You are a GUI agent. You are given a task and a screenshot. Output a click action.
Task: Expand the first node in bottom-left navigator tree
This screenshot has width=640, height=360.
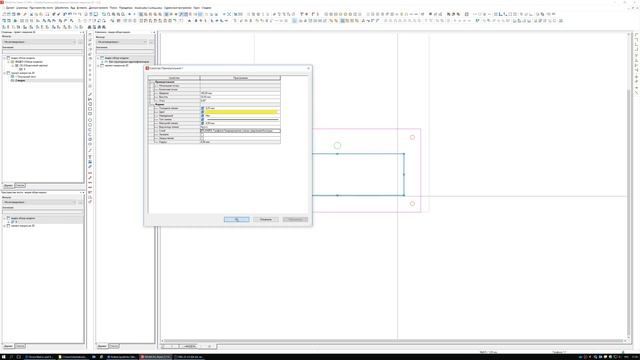pos(4,218)
